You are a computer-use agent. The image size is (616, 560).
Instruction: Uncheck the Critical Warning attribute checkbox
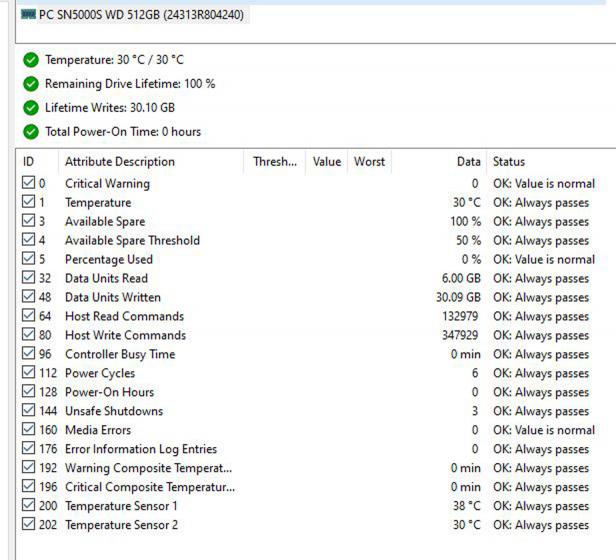coord(28,183)
